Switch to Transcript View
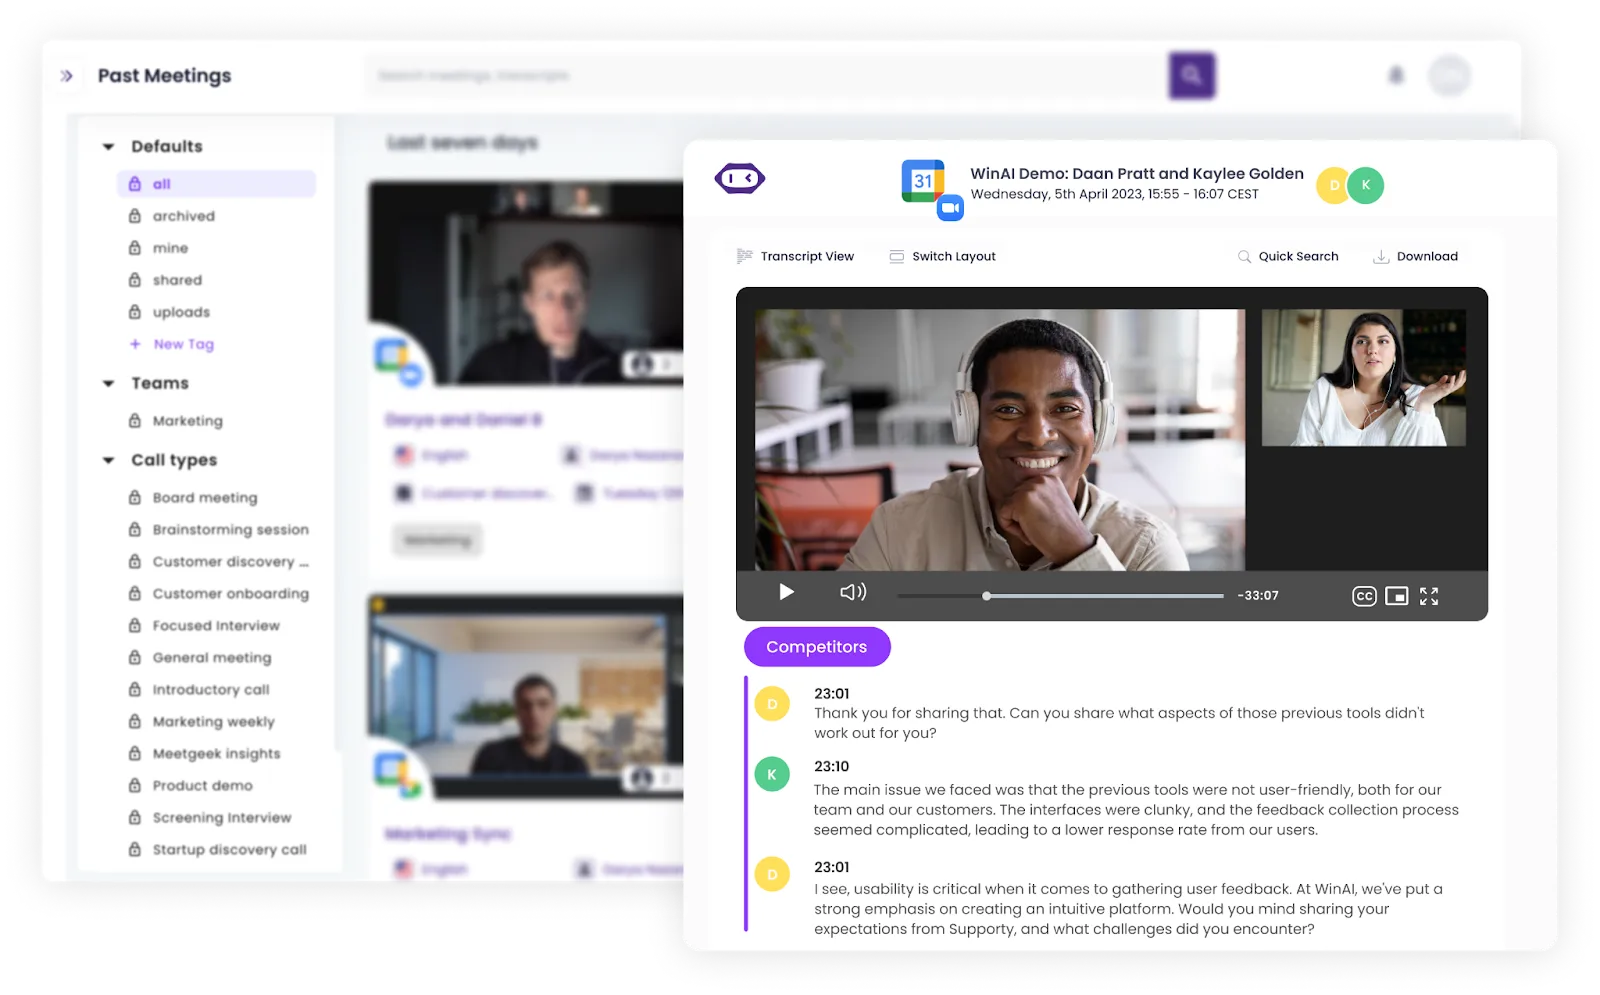 (797, 256)
